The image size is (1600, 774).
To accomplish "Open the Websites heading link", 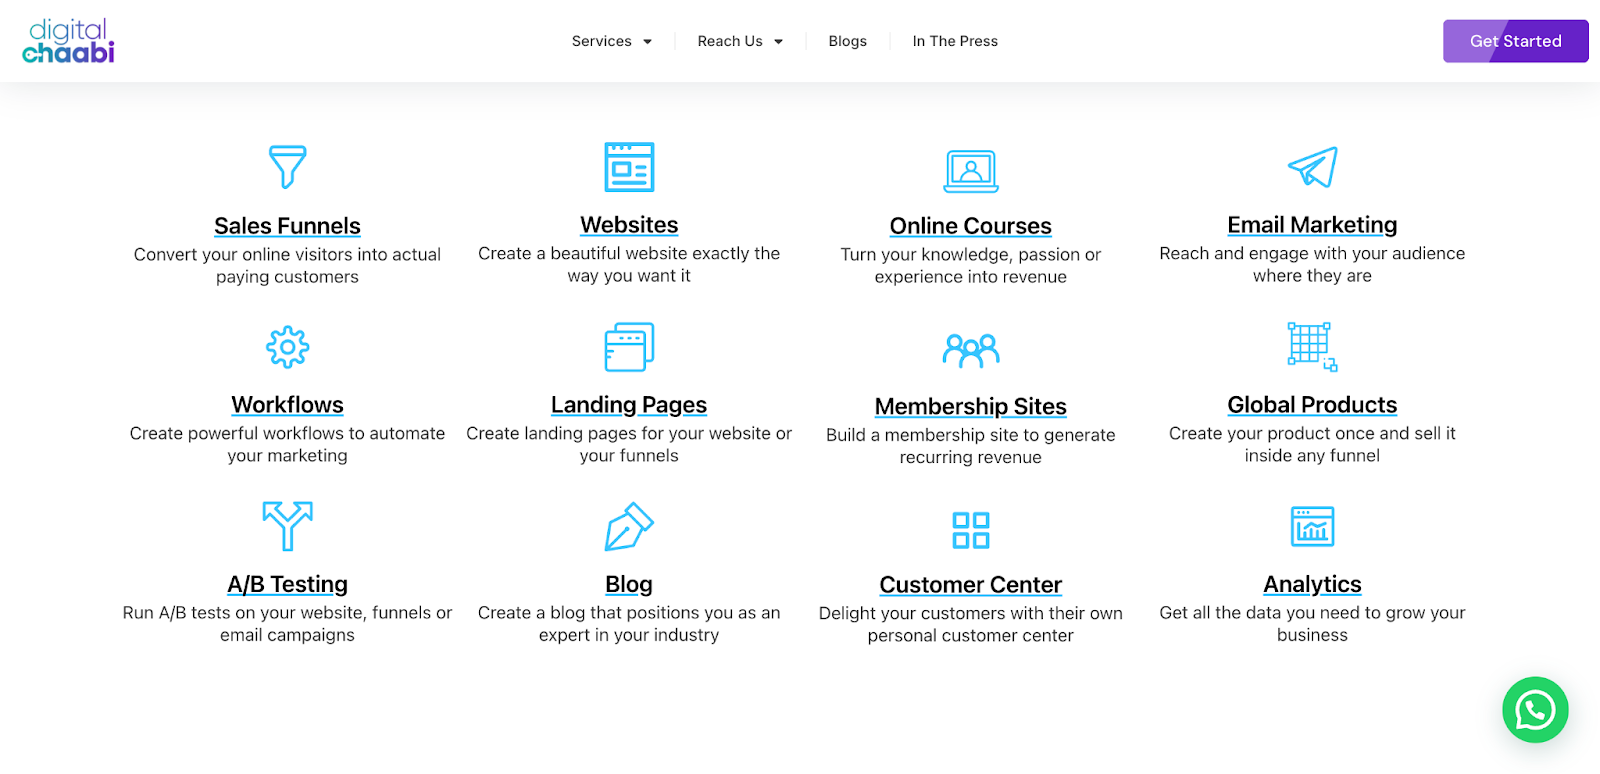I will click(x=629, y=225).
